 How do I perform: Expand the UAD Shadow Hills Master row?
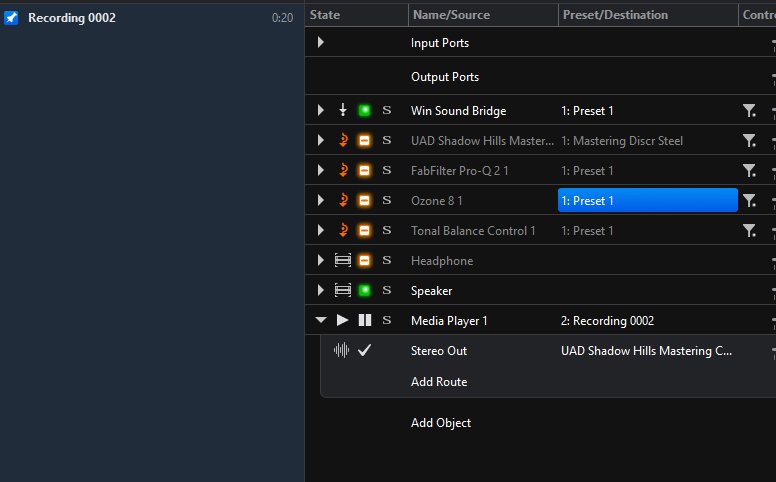click(321, 141)
